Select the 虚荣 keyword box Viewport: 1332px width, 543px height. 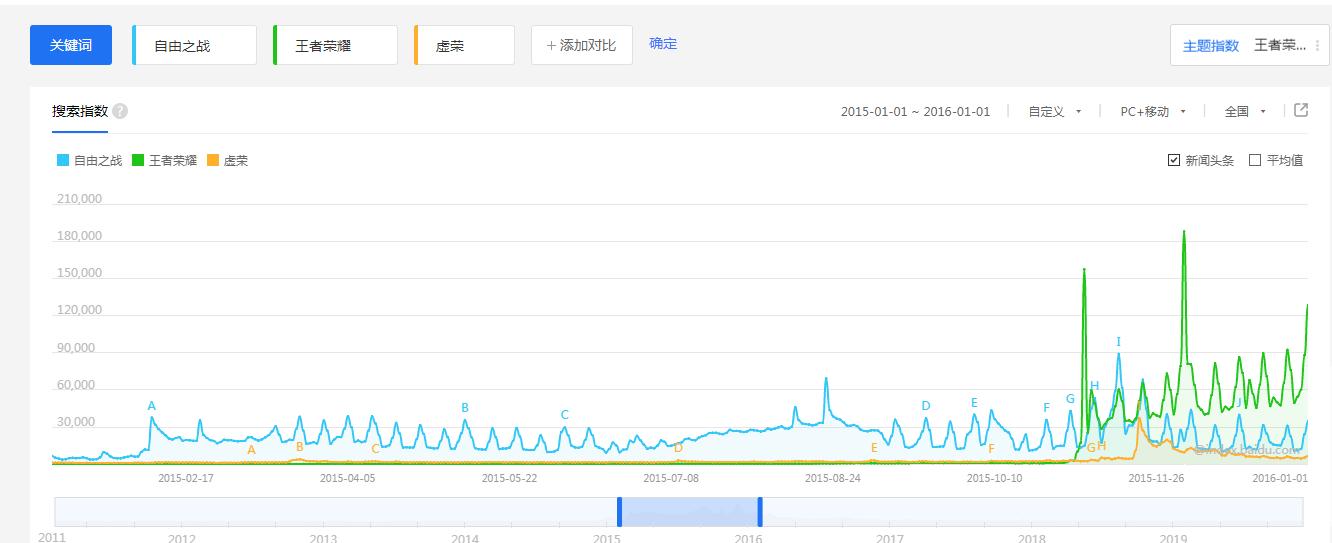(x=464, y=46)
